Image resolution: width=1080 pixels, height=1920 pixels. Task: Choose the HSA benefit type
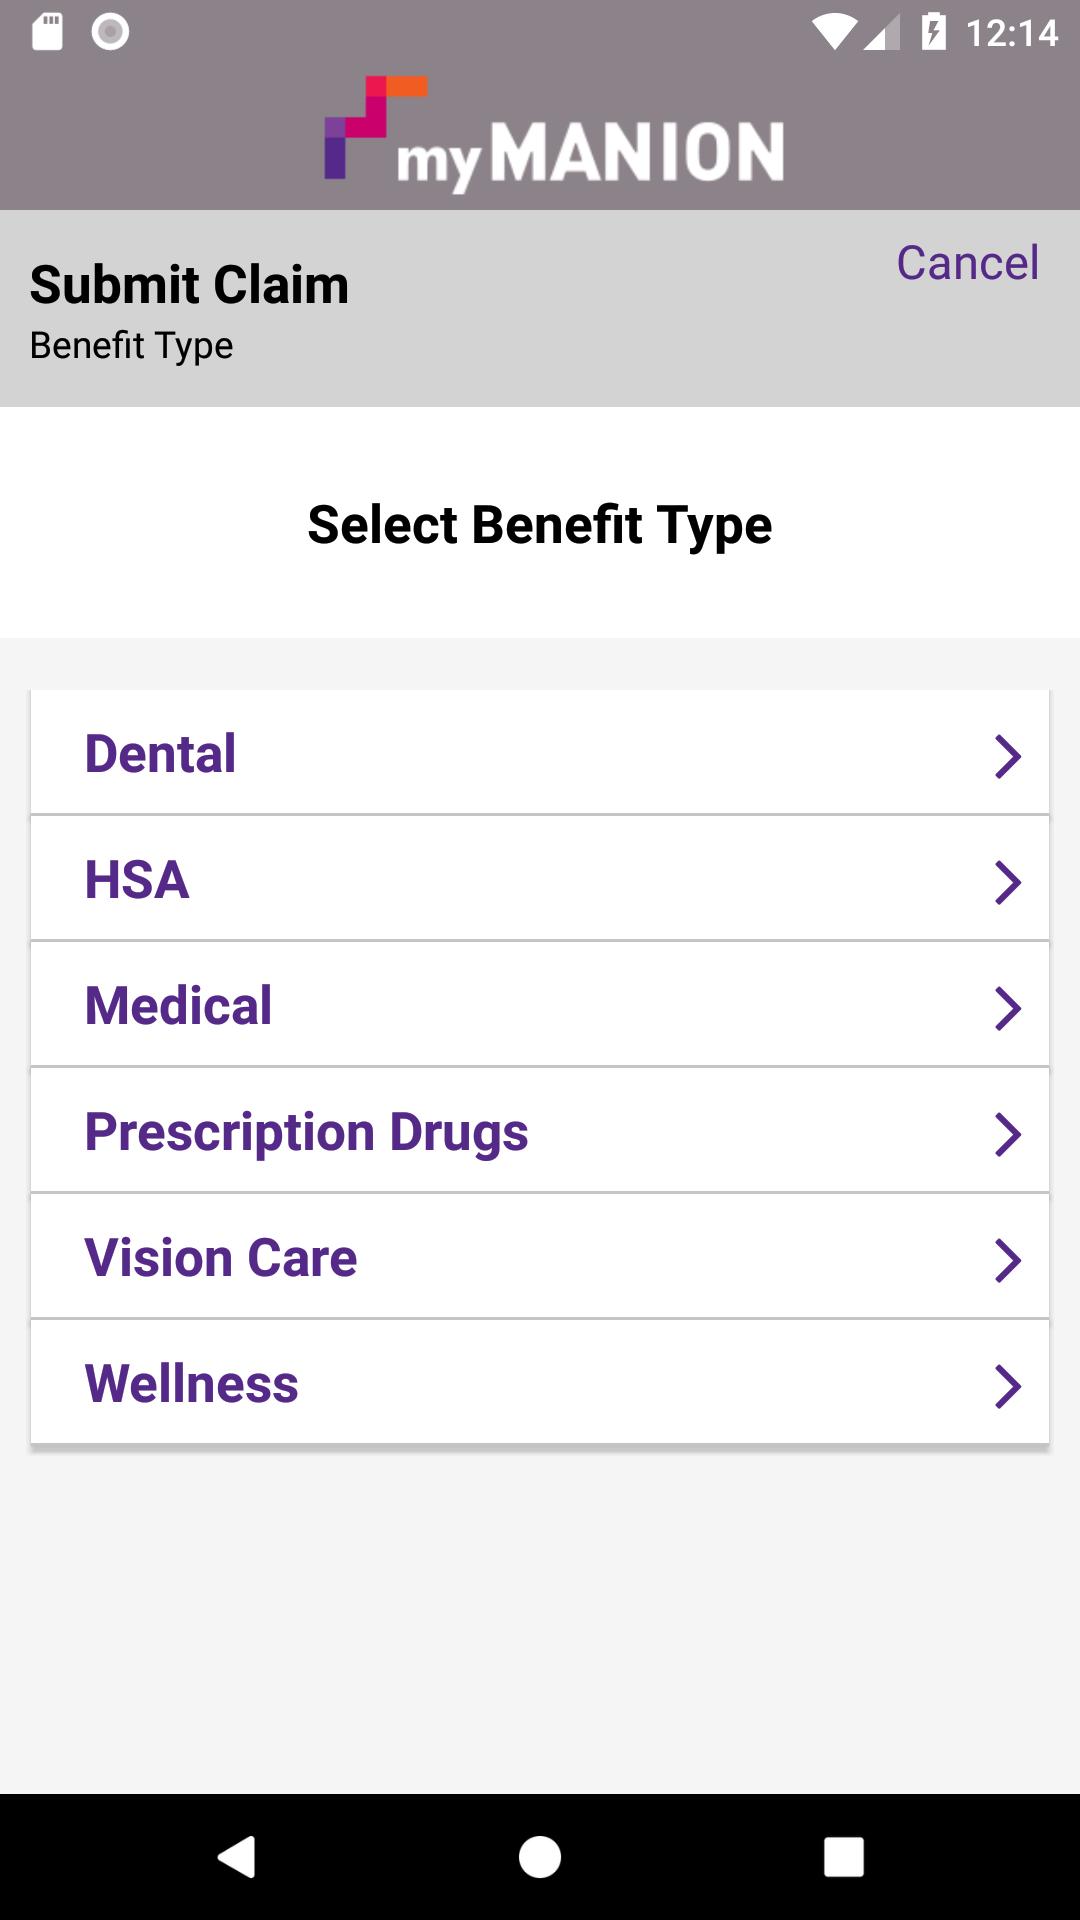[x=540, y=878]
